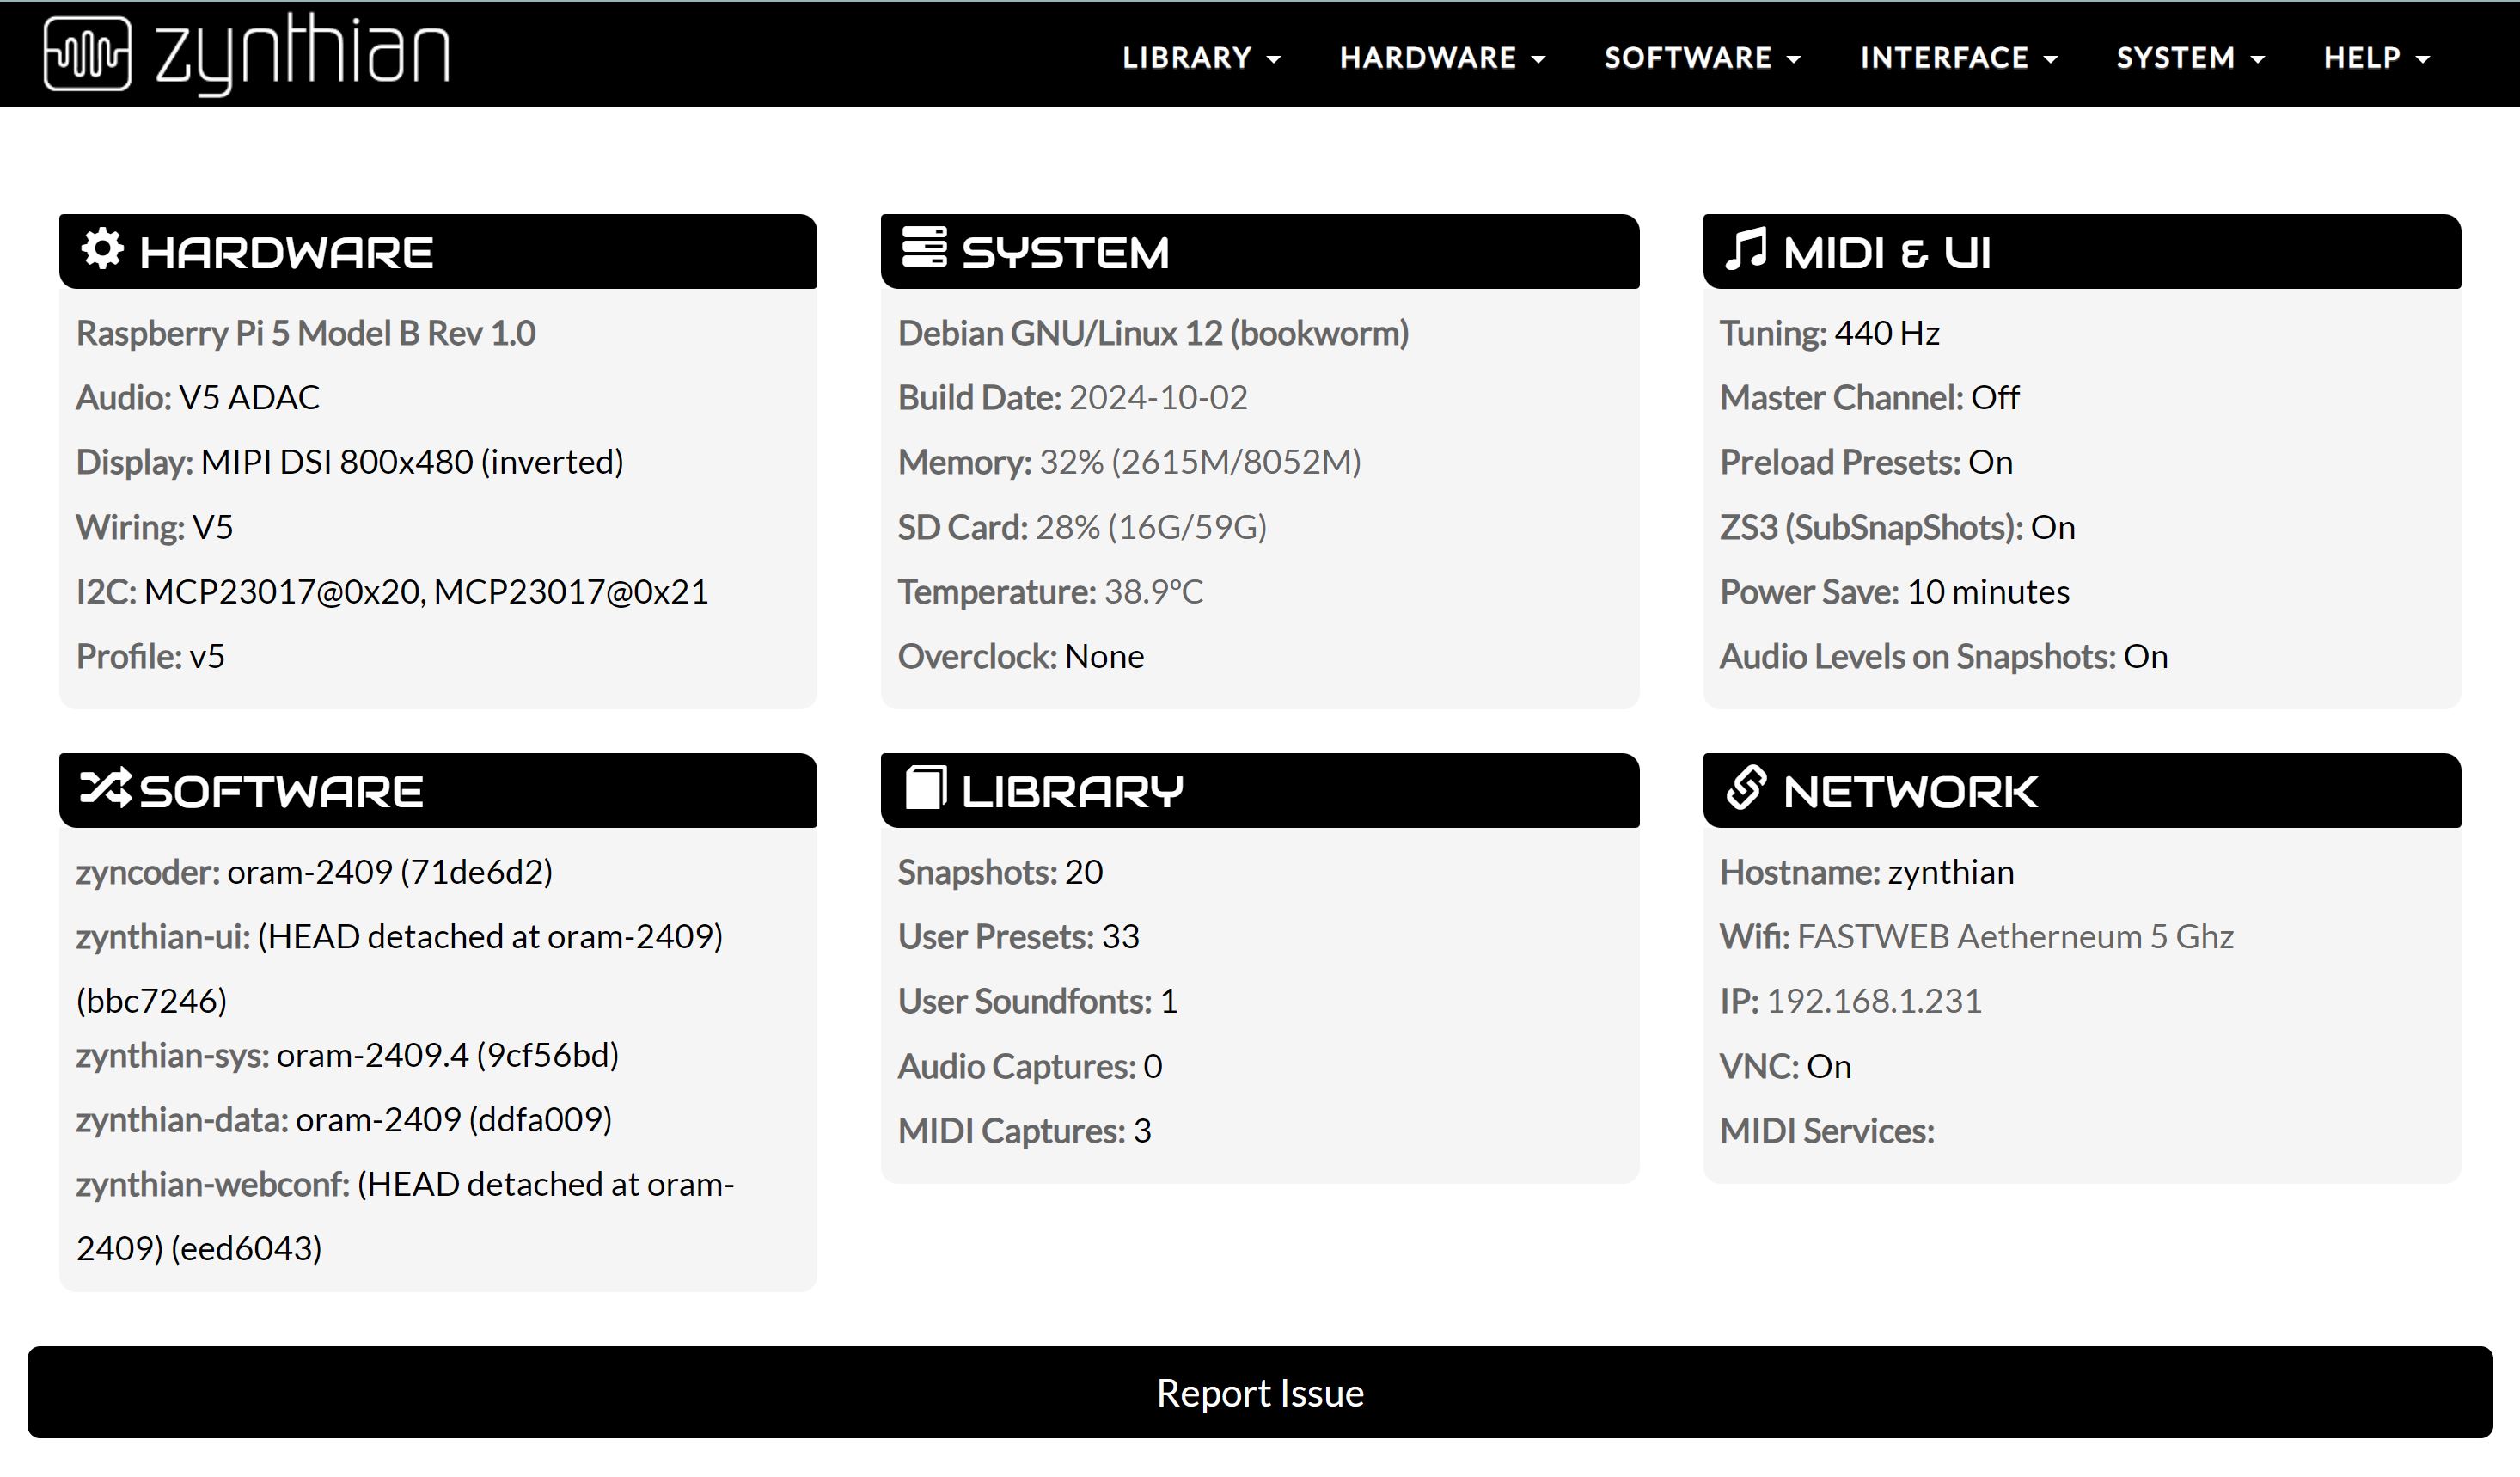This screenshot has height=1477, width=2520.
Task: Open the HELP dropdown menu
Action: 2376,58
